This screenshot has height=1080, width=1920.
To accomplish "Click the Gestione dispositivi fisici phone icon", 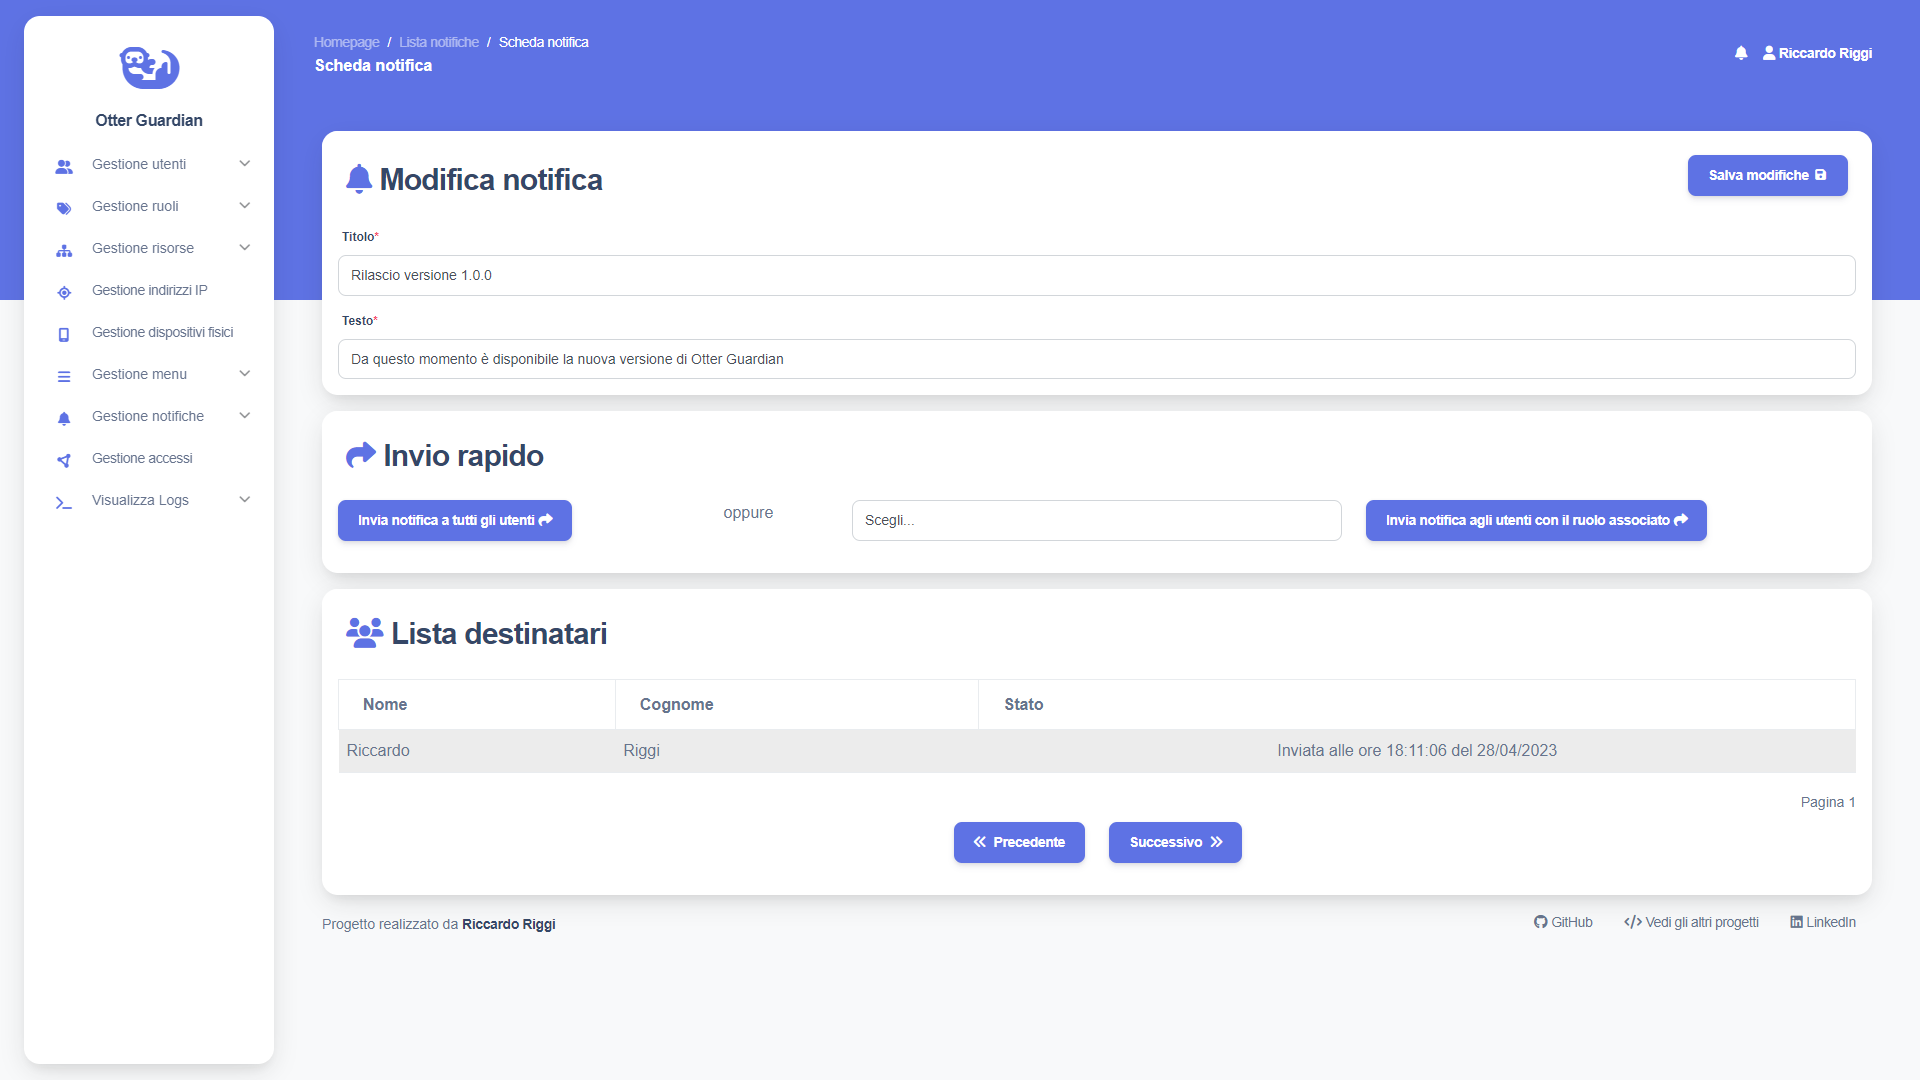I will 64,334.
